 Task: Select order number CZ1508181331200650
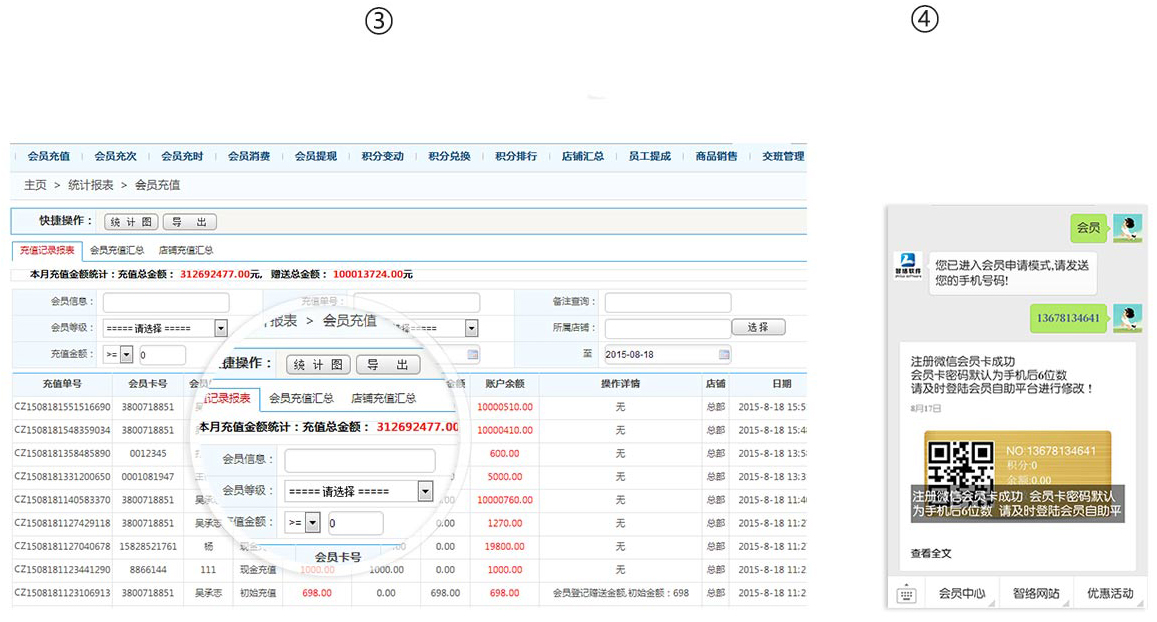click(x=62, y=477)
